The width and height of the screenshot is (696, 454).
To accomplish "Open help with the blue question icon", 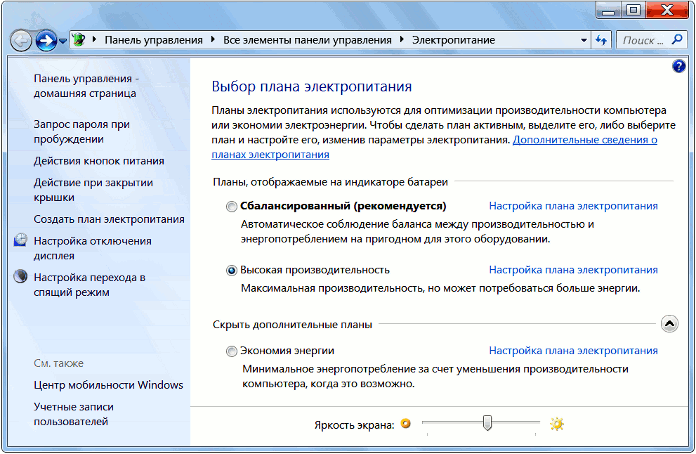I will (x=679, y=66).
